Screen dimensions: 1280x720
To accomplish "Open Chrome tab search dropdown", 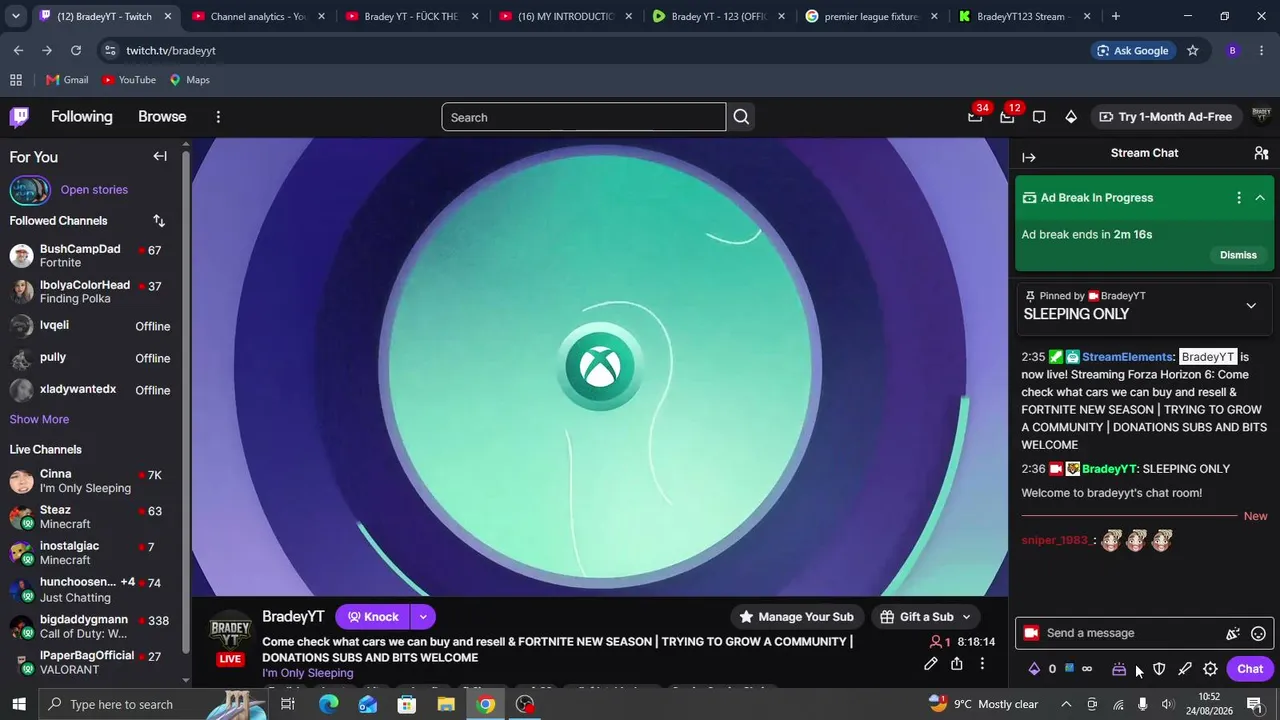I will tap(15, 16).
